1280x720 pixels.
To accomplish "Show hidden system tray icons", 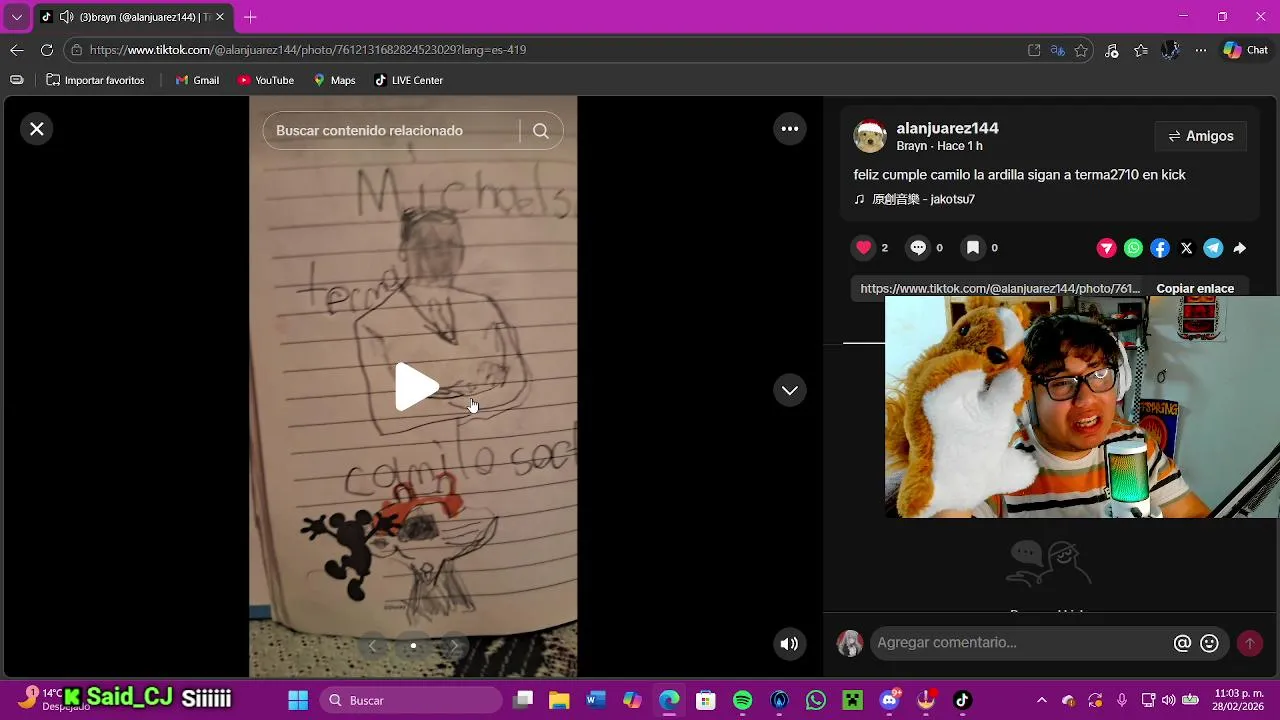I will tap(1042, 700).
